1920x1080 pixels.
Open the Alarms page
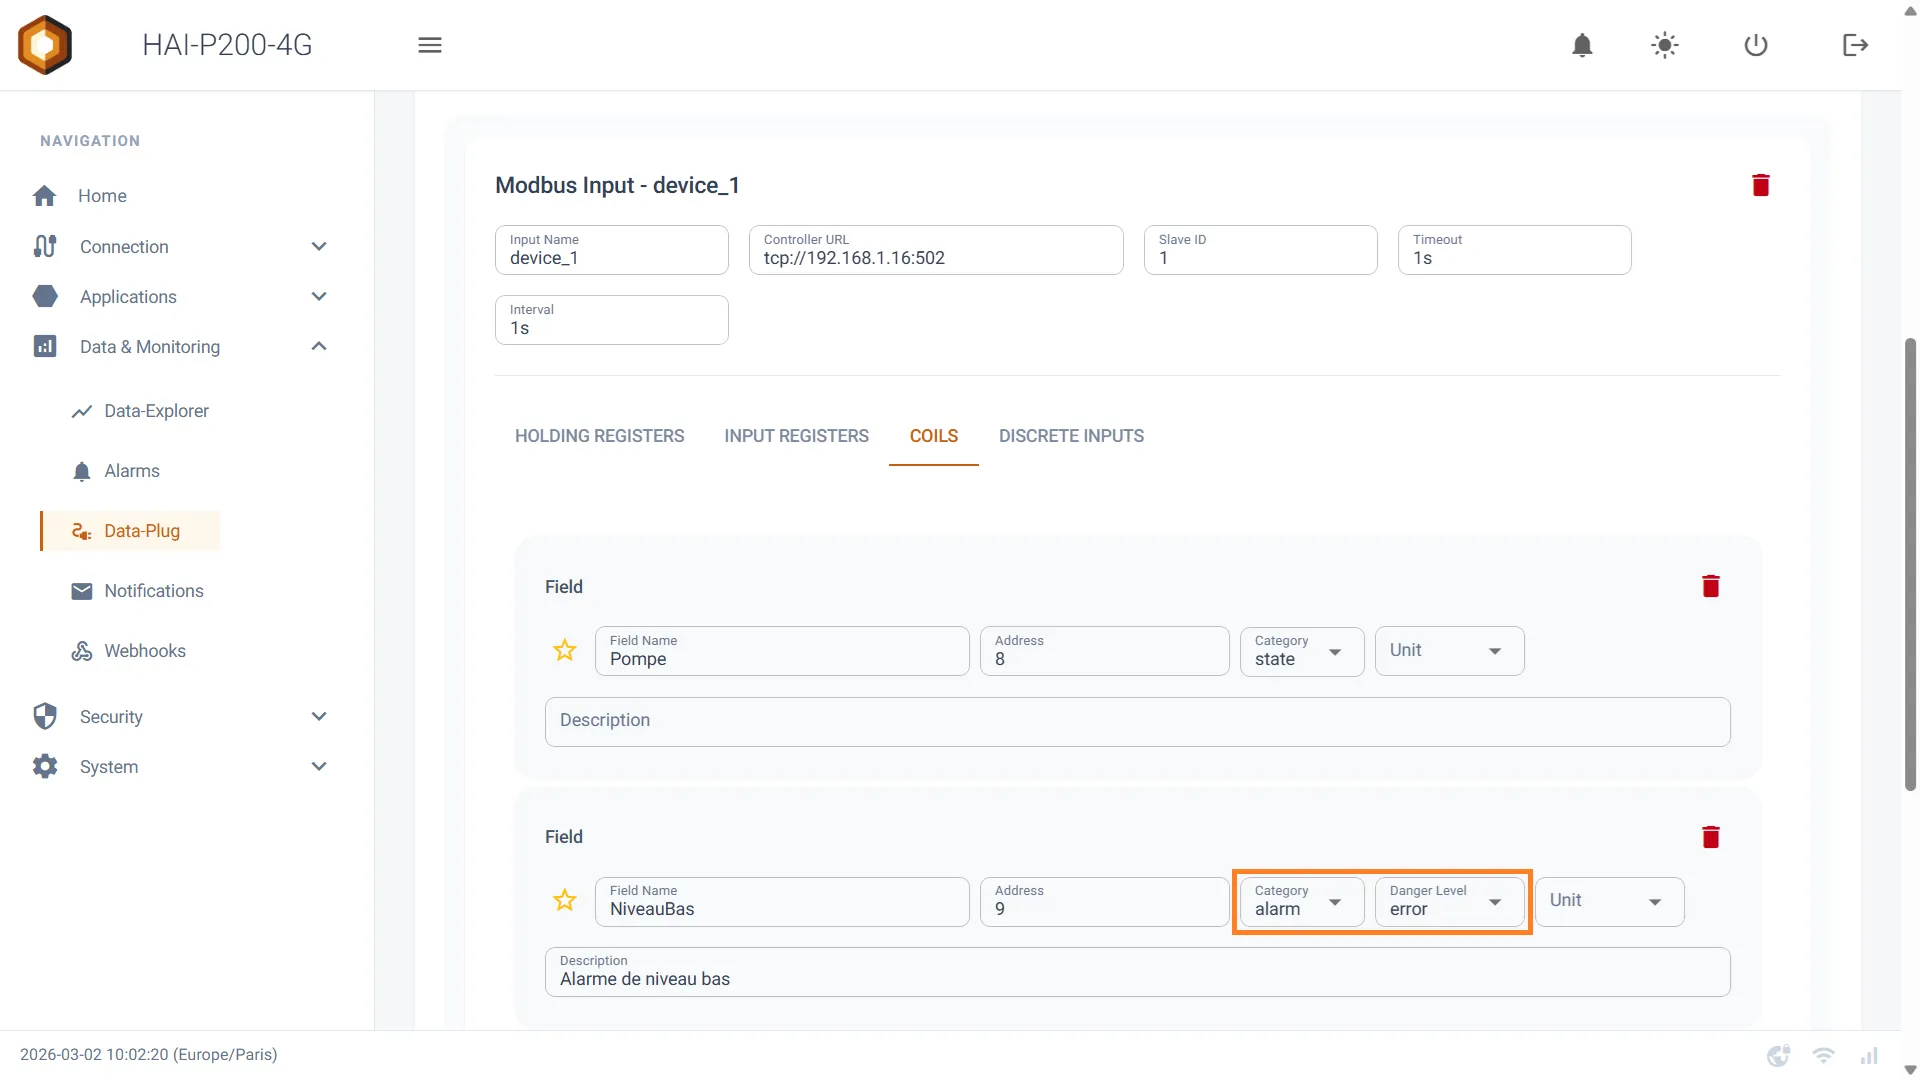coord(131,471)
